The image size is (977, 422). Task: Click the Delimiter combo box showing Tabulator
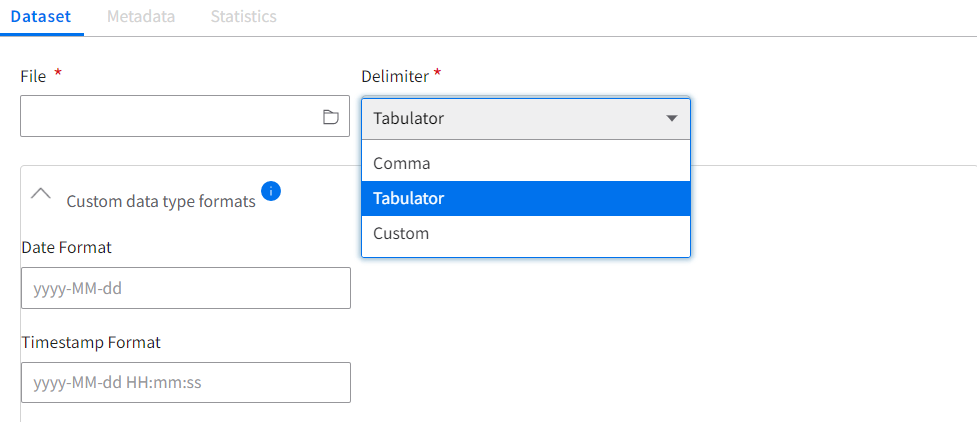[526, 118]
